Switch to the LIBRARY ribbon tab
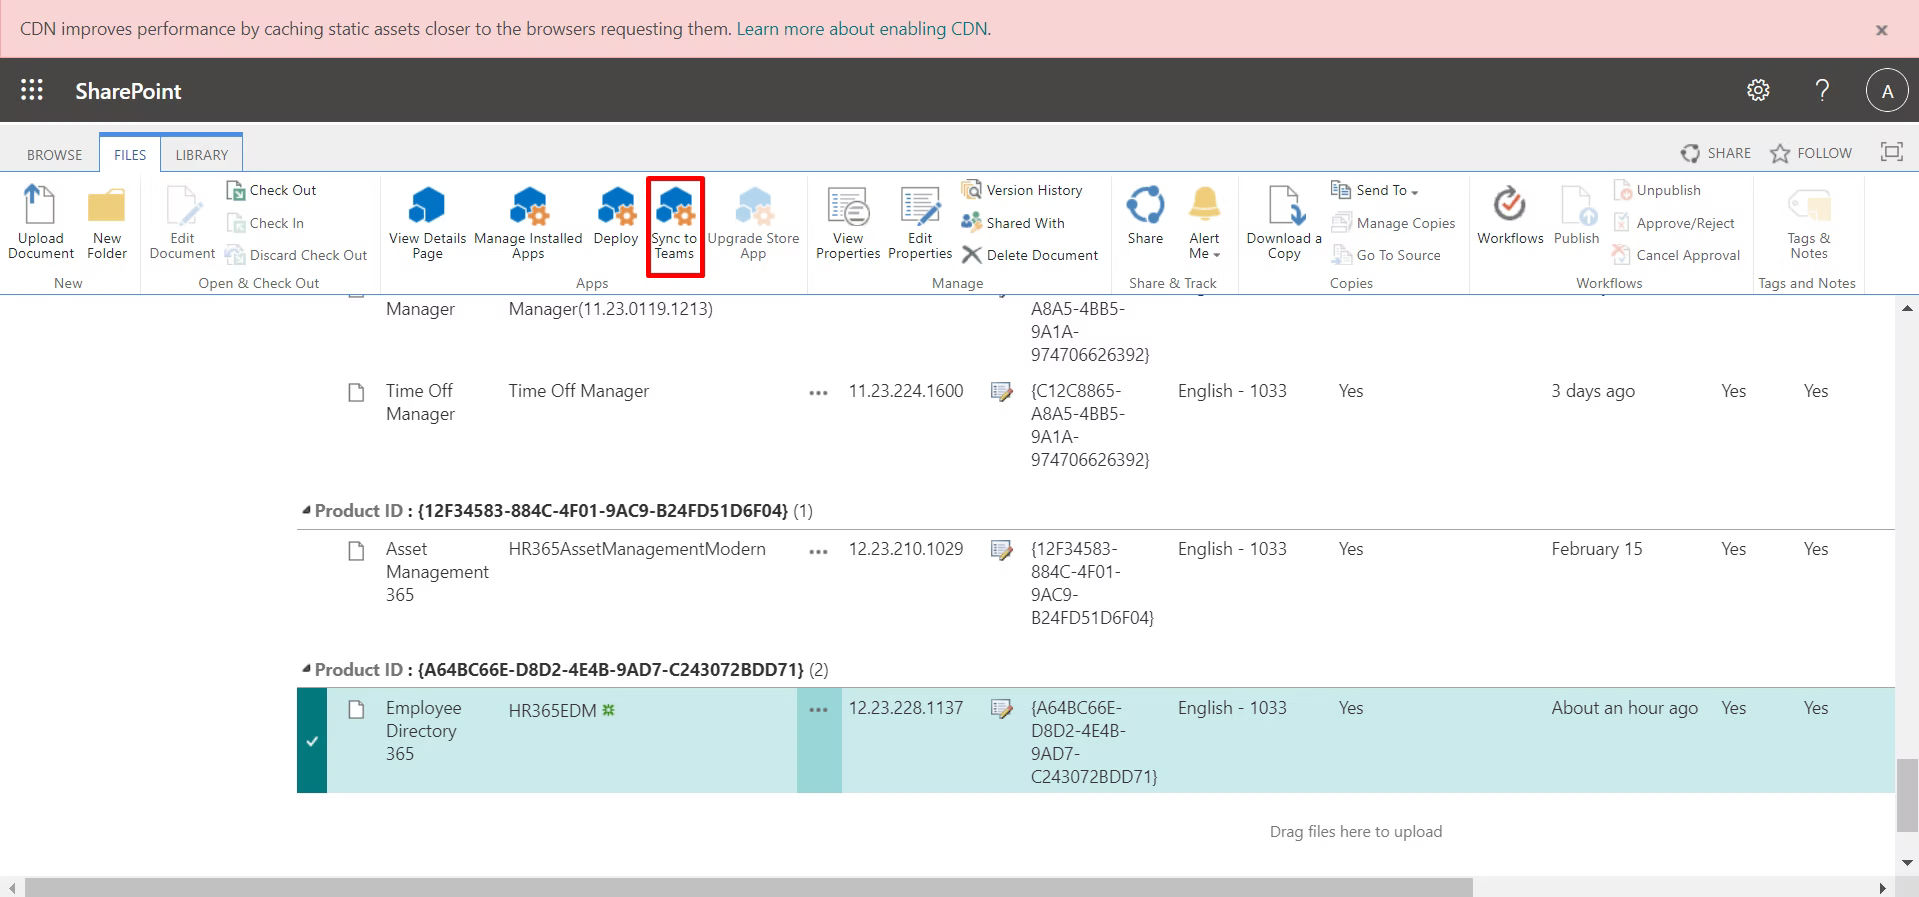This screenshot has width=1919, height=897. point(202,154)
